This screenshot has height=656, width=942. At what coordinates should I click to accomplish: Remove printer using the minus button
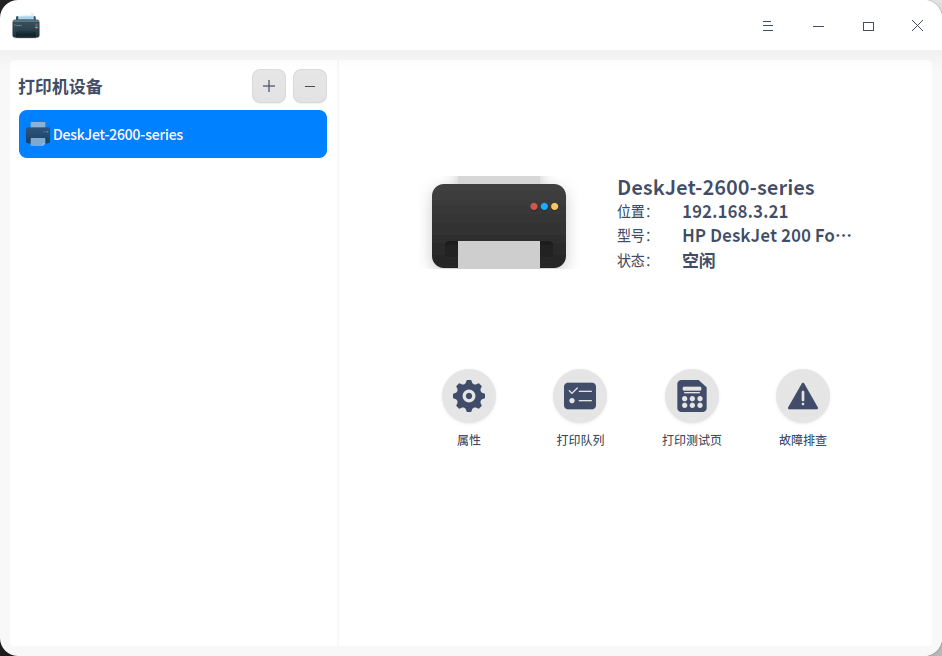tap(310, 86)
